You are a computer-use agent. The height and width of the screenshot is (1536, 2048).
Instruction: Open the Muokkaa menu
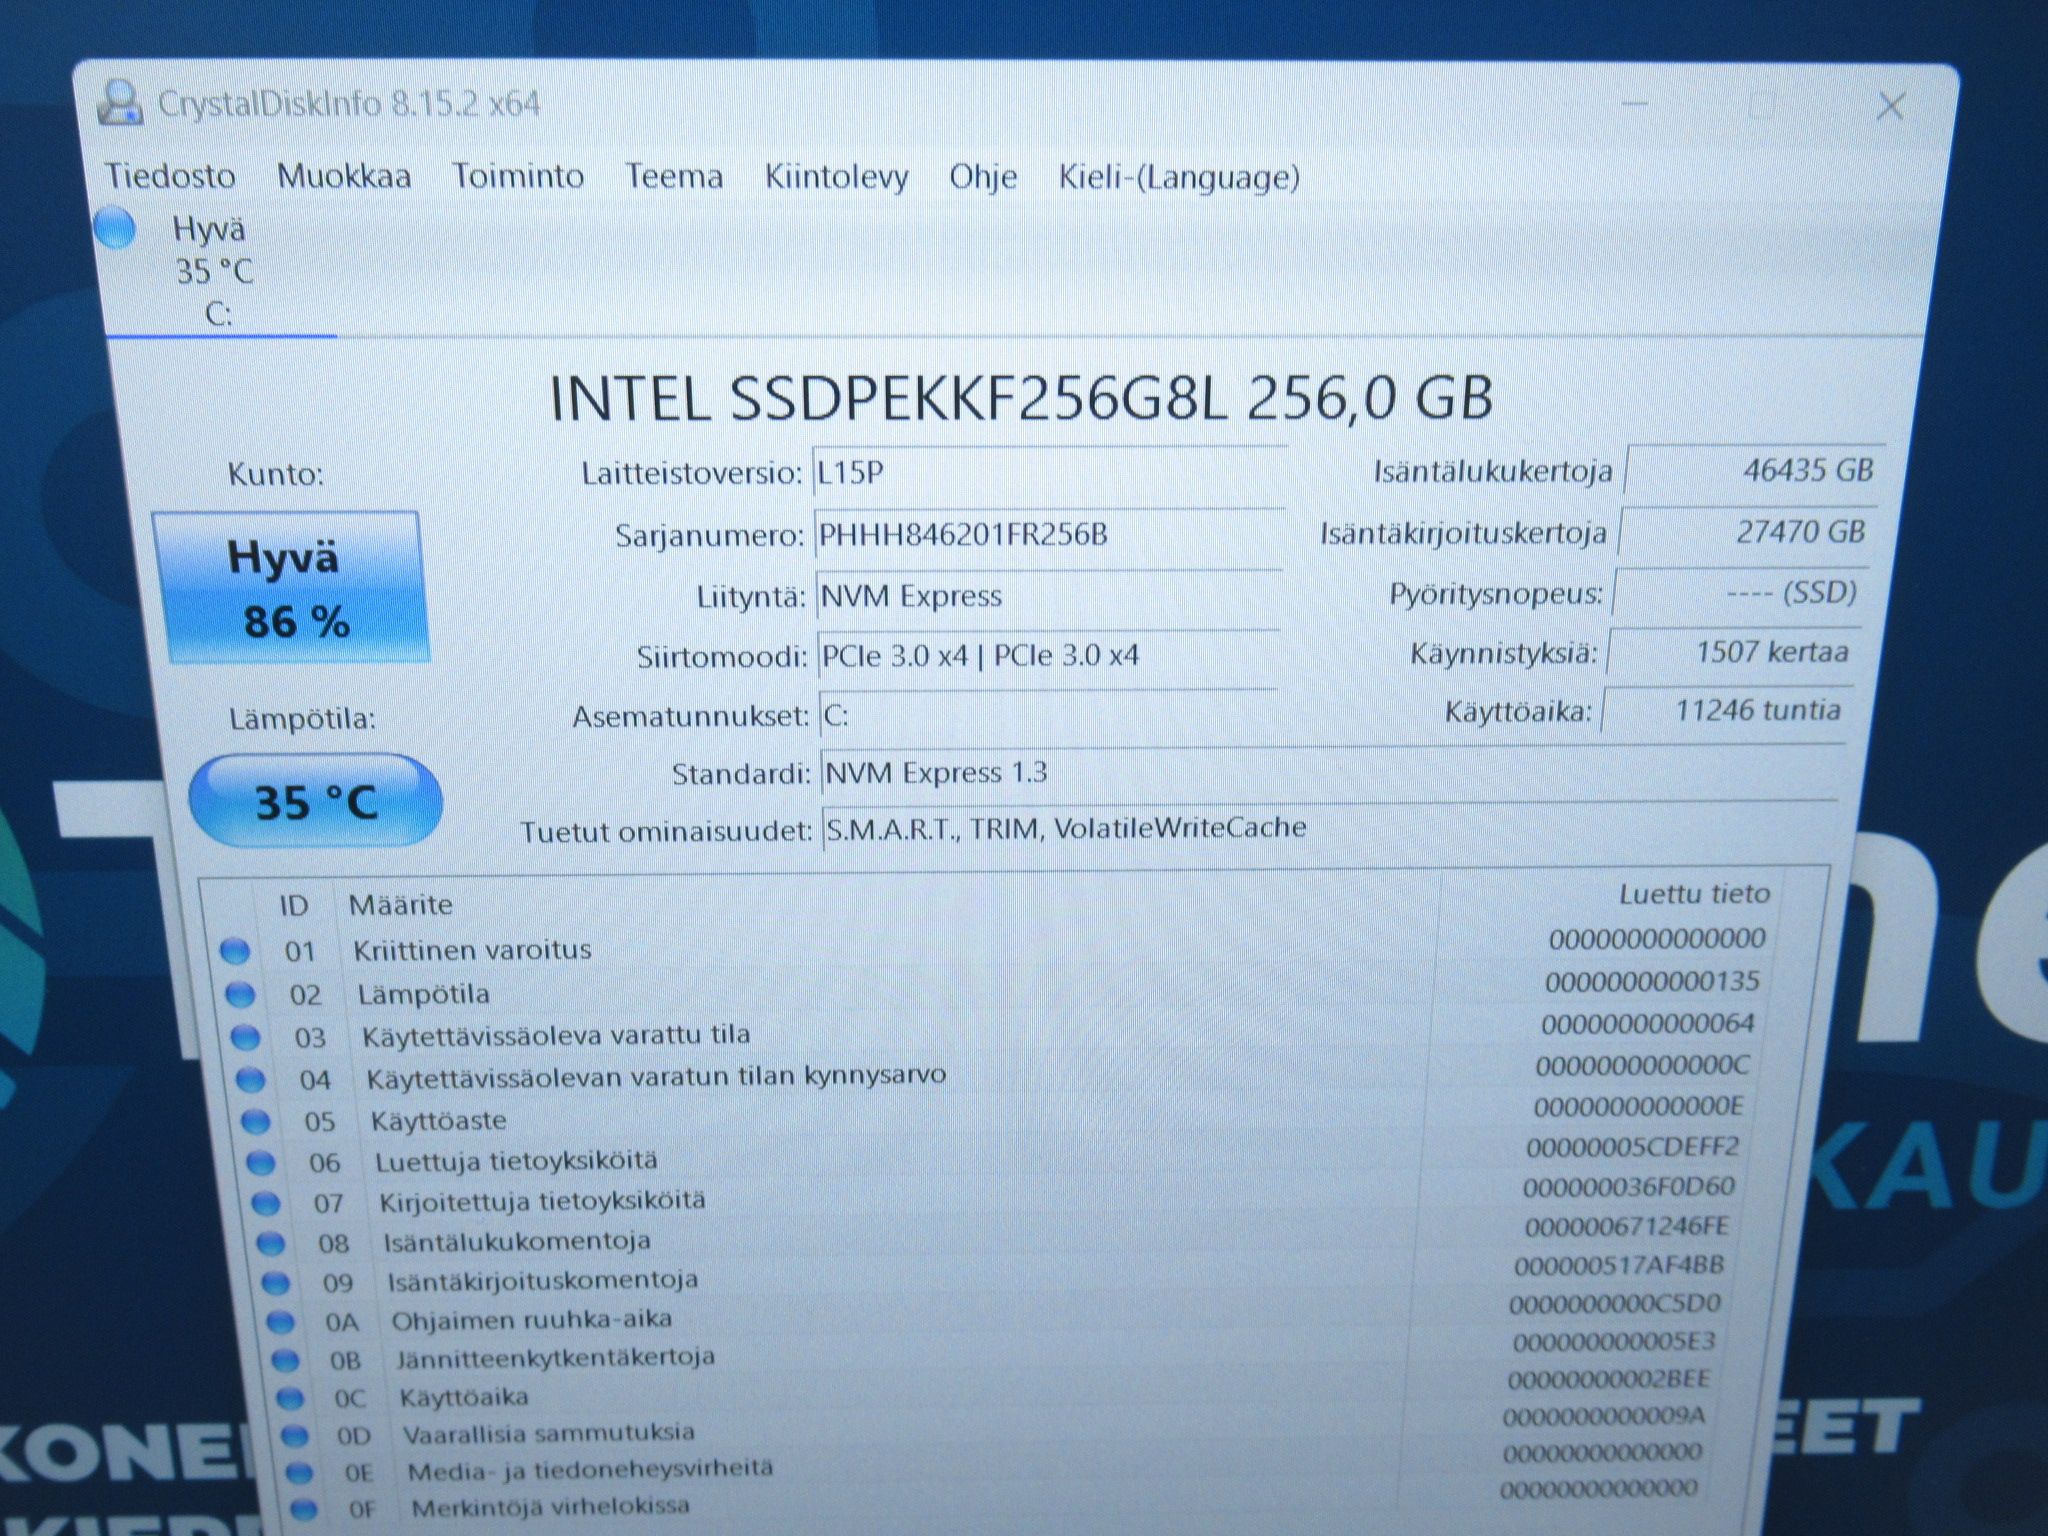344,176
